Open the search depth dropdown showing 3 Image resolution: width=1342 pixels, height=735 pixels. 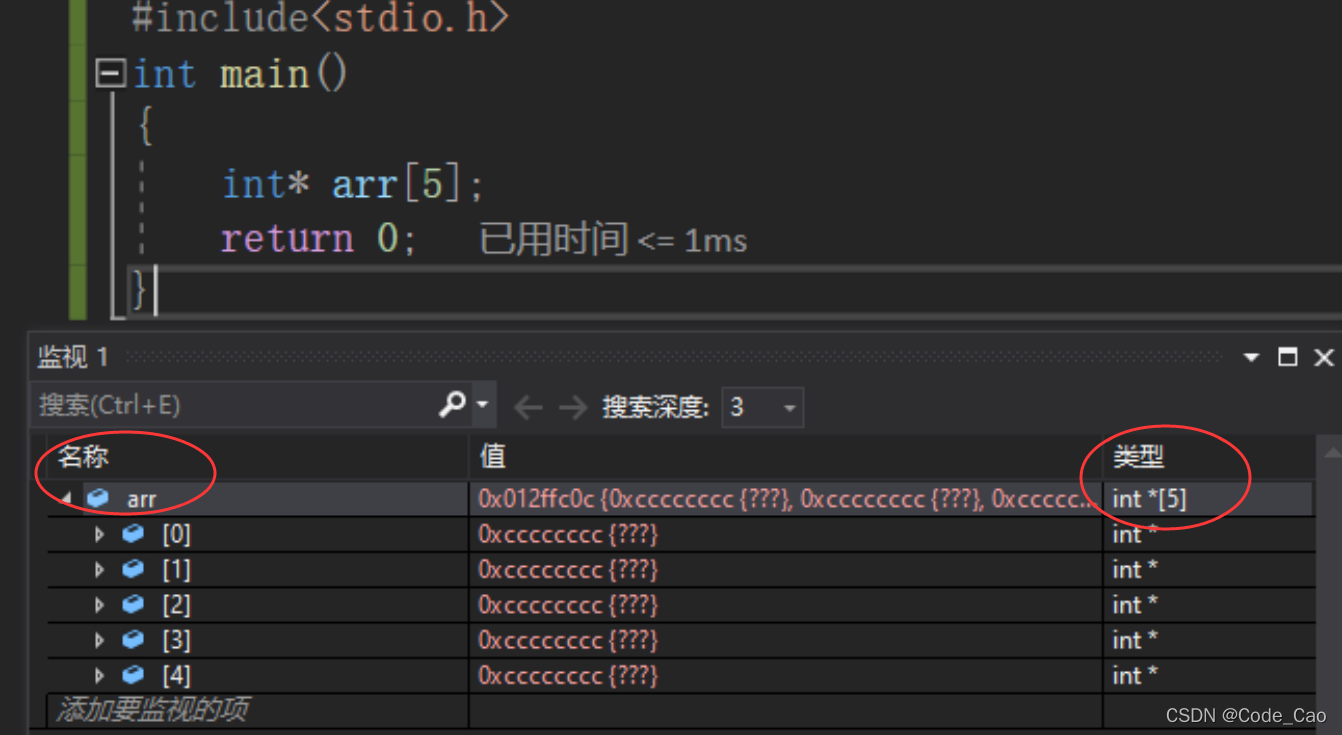762,407
